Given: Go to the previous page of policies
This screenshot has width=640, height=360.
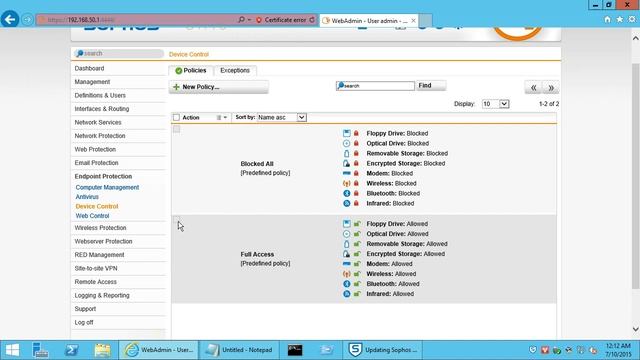Looking at the screenshot, I should [x=533, y=87].
